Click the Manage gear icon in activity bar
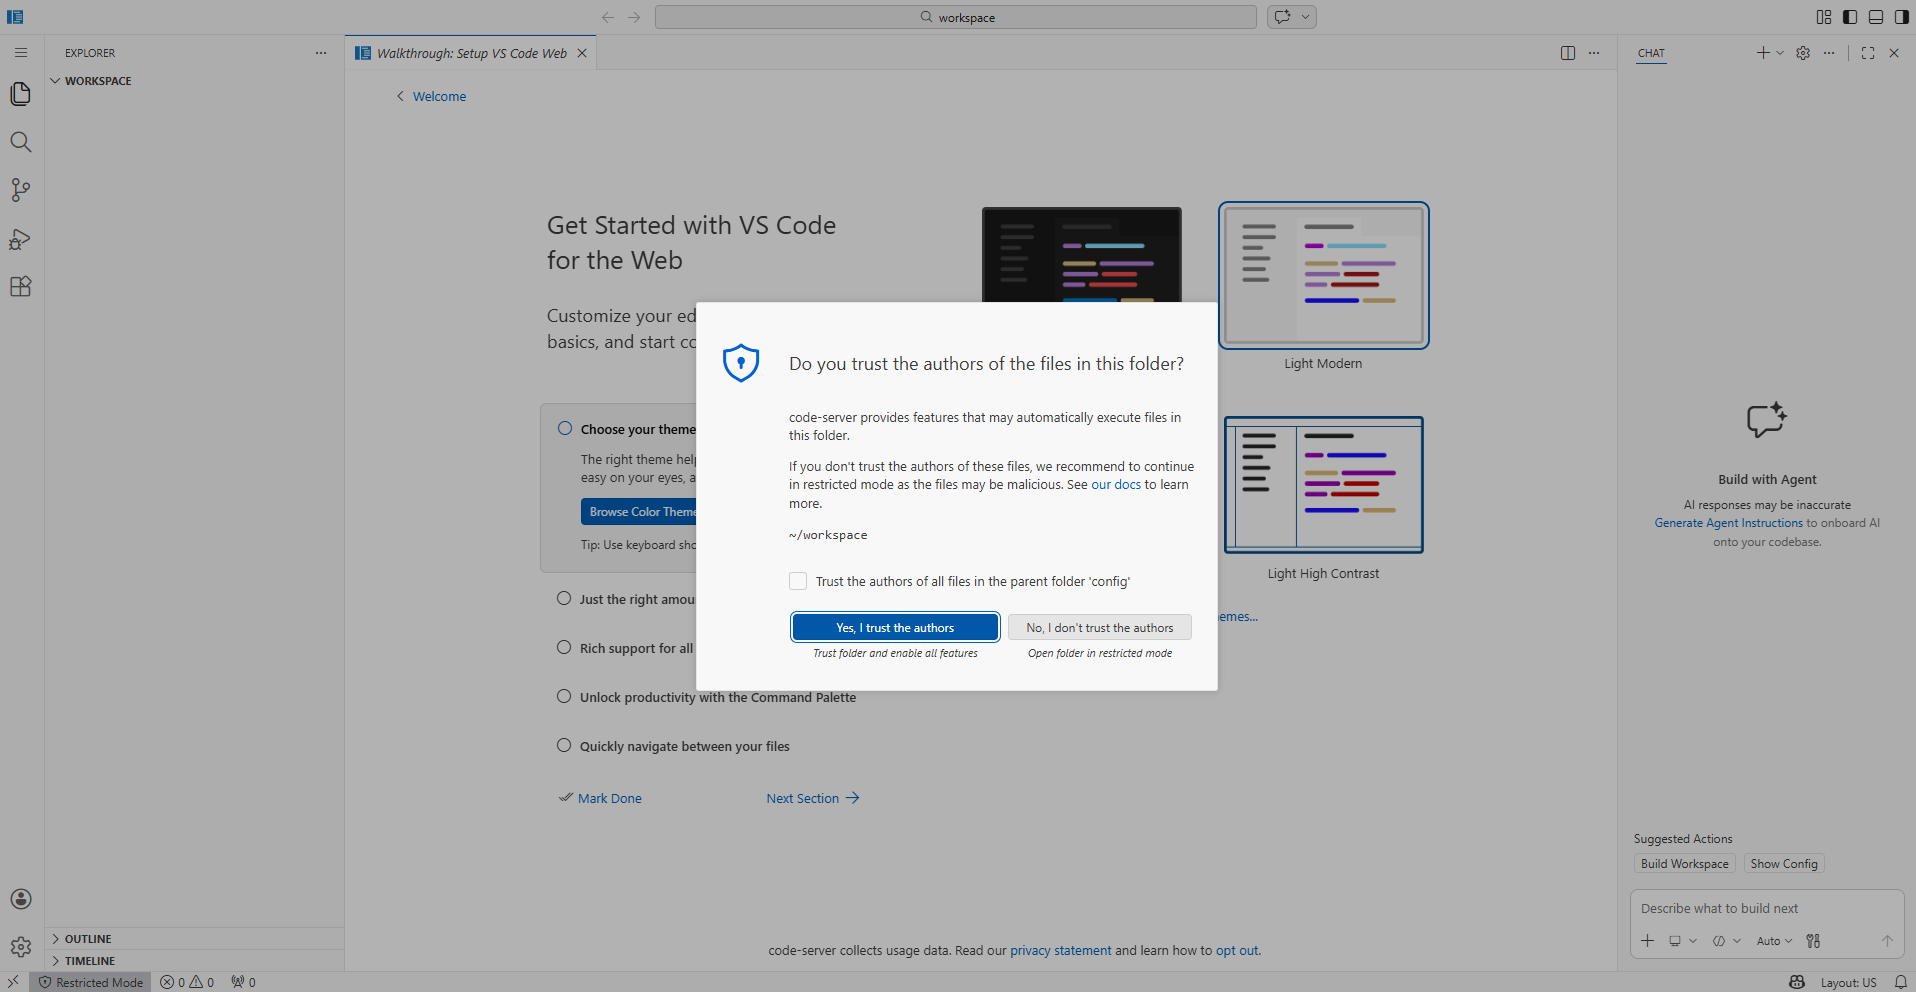Viewport: 1916px width, 992px height. (21, 947)
